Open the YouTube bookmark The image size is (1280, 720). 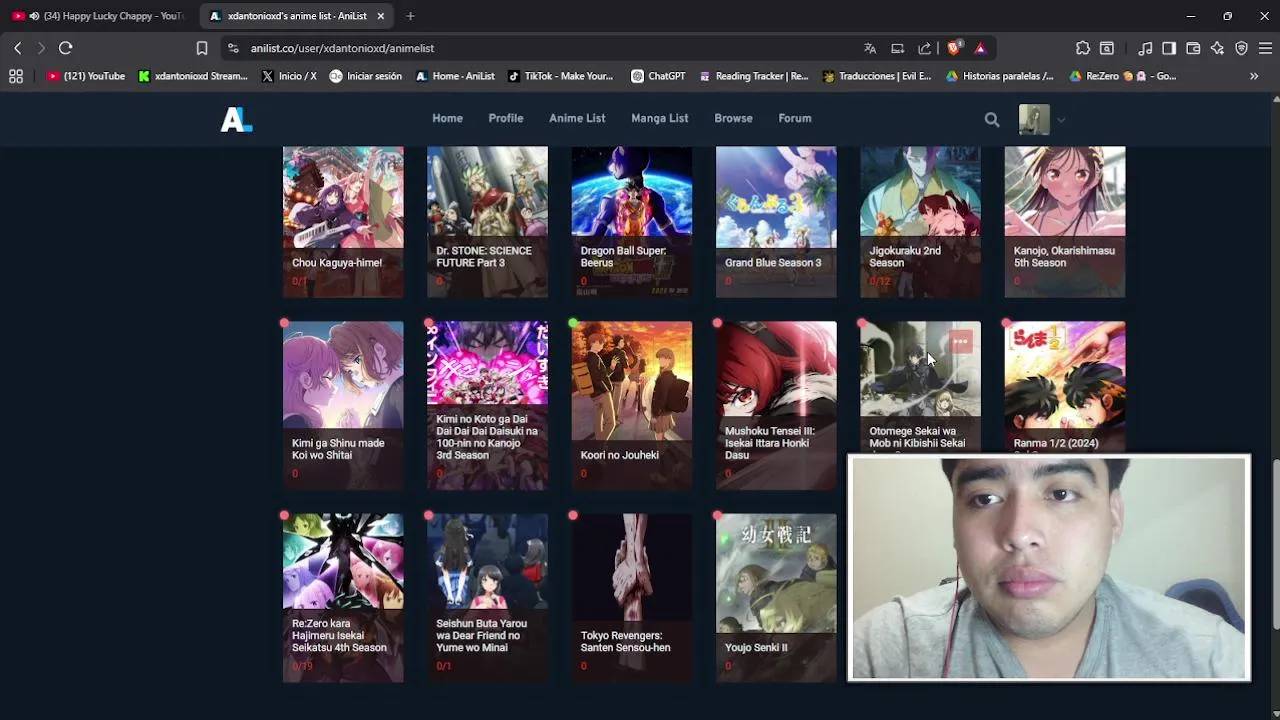pos(86,76)
